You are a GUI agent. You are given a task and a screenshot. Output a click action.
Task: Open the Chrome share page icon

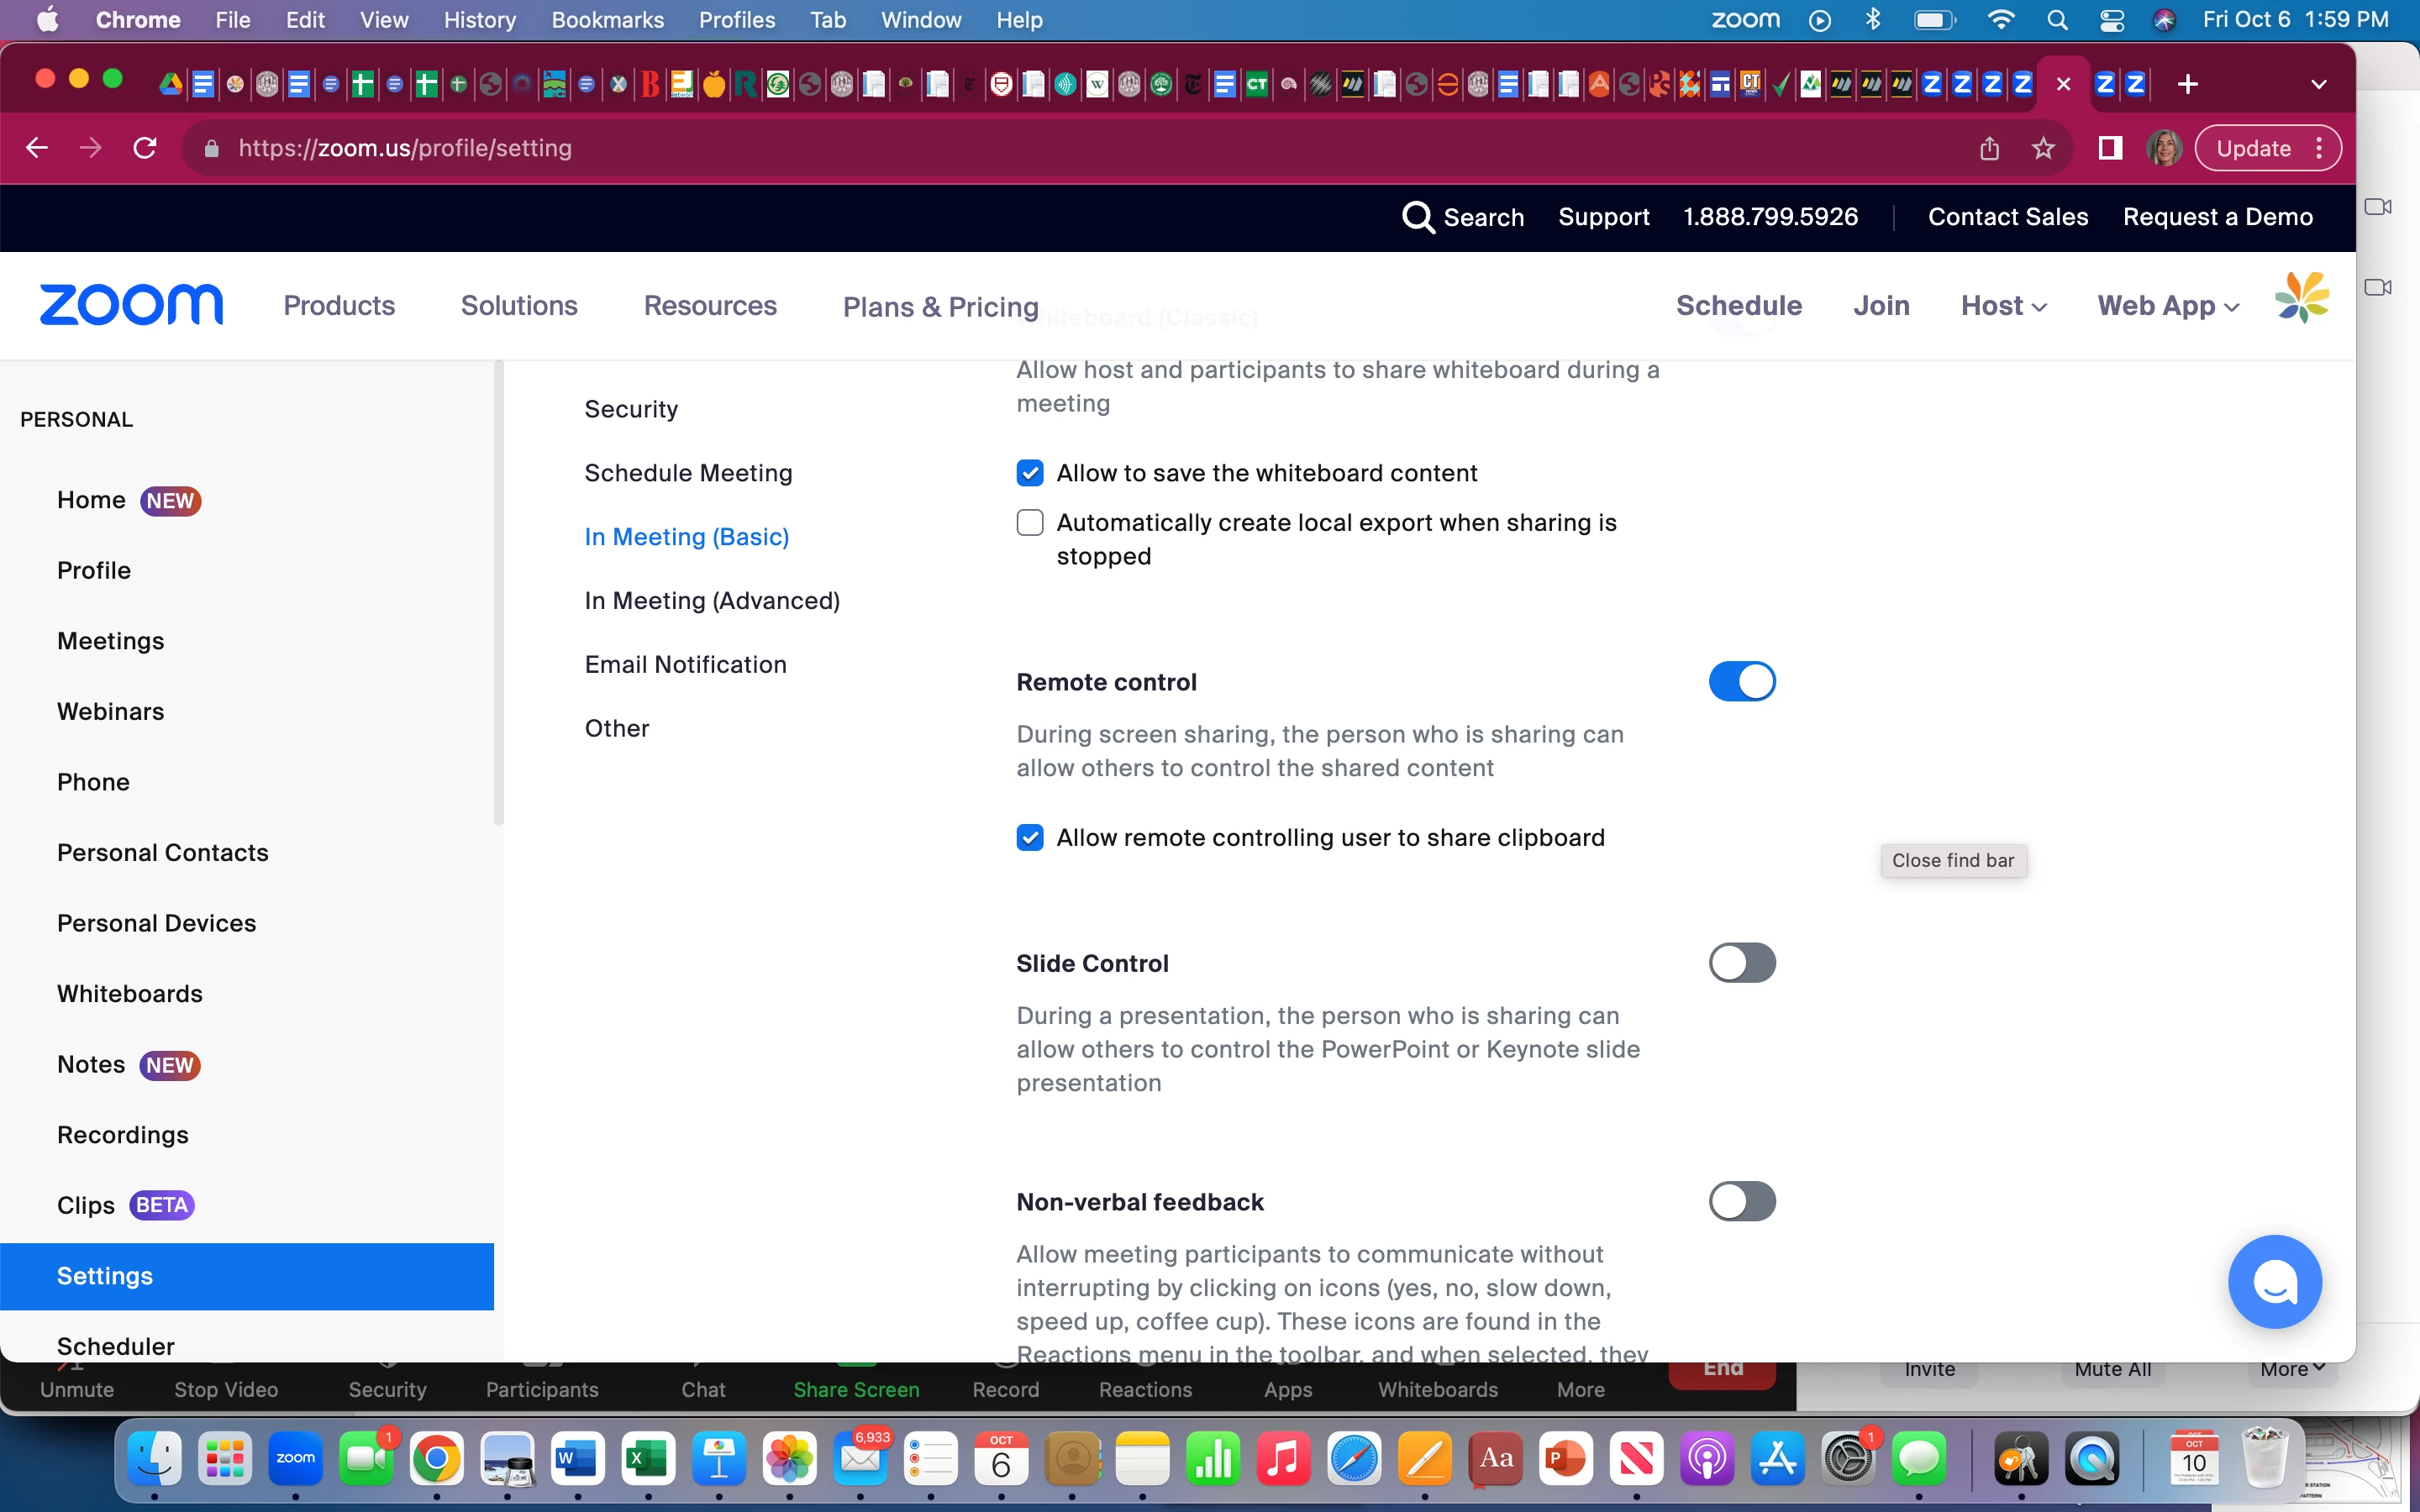click(x=1989, y=149)
